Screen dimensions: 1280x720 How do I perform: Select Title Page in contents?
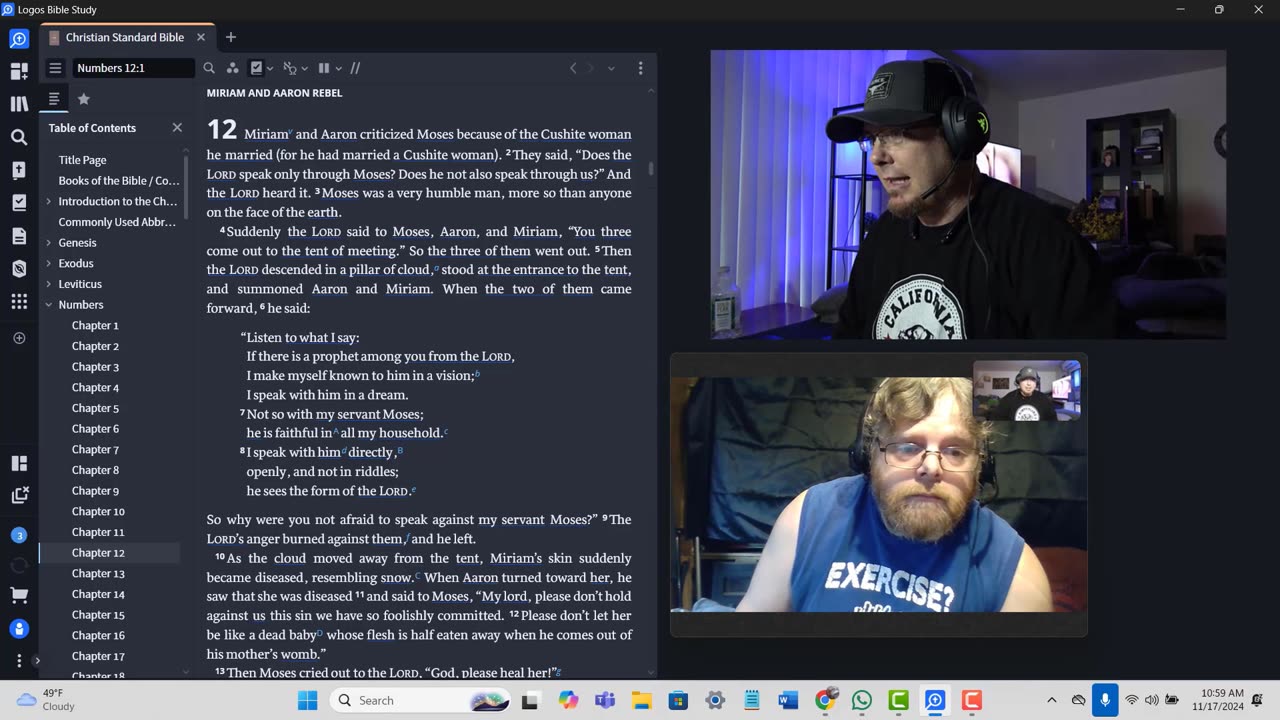point(82,160)
